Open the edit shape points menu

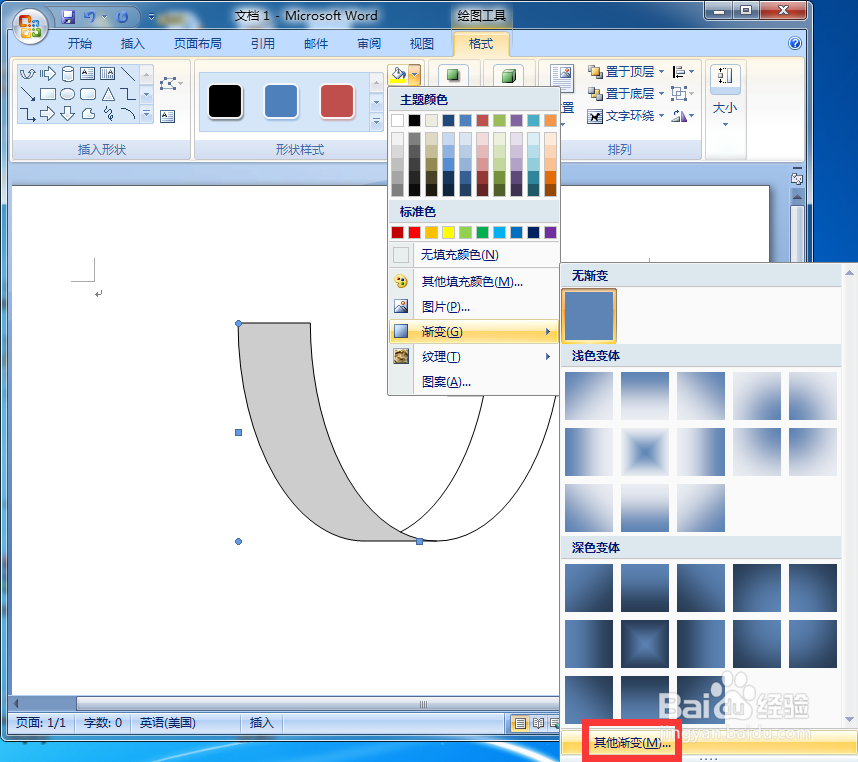pos(170,84)
